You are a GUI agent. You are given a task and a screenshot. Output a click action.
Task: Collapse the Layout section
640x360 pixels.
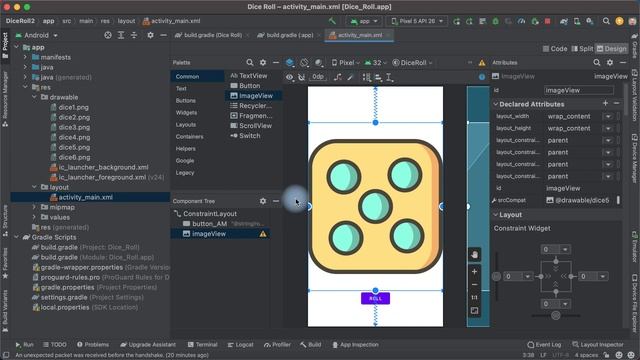[496, 215]
